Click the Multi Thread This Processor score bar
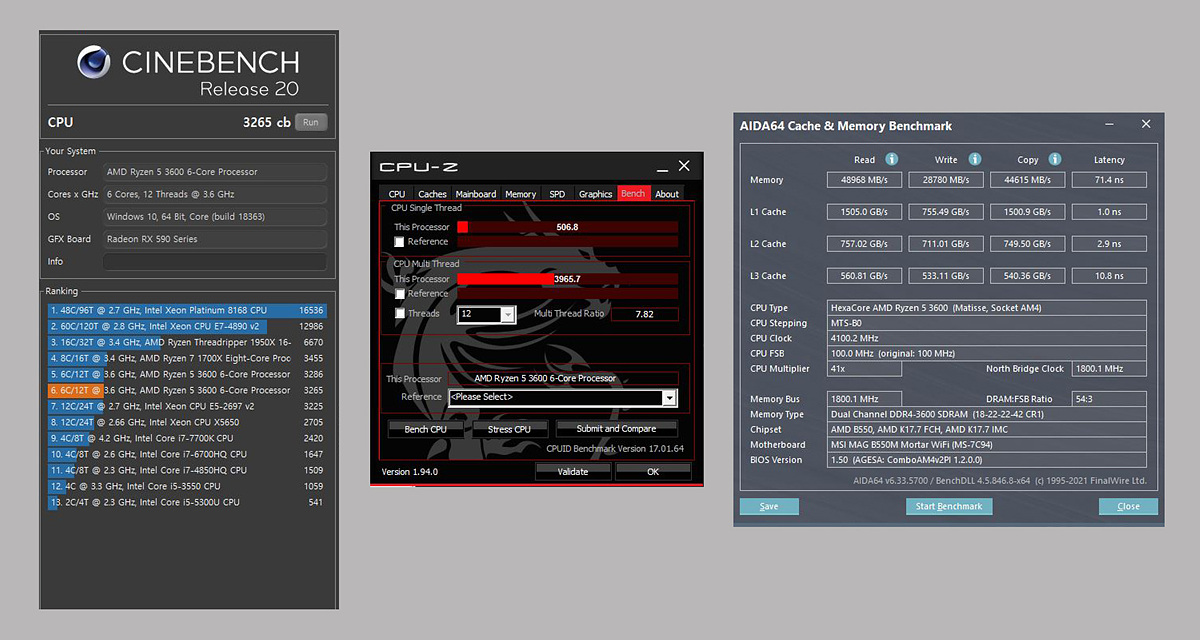 (x=567, y=279)
